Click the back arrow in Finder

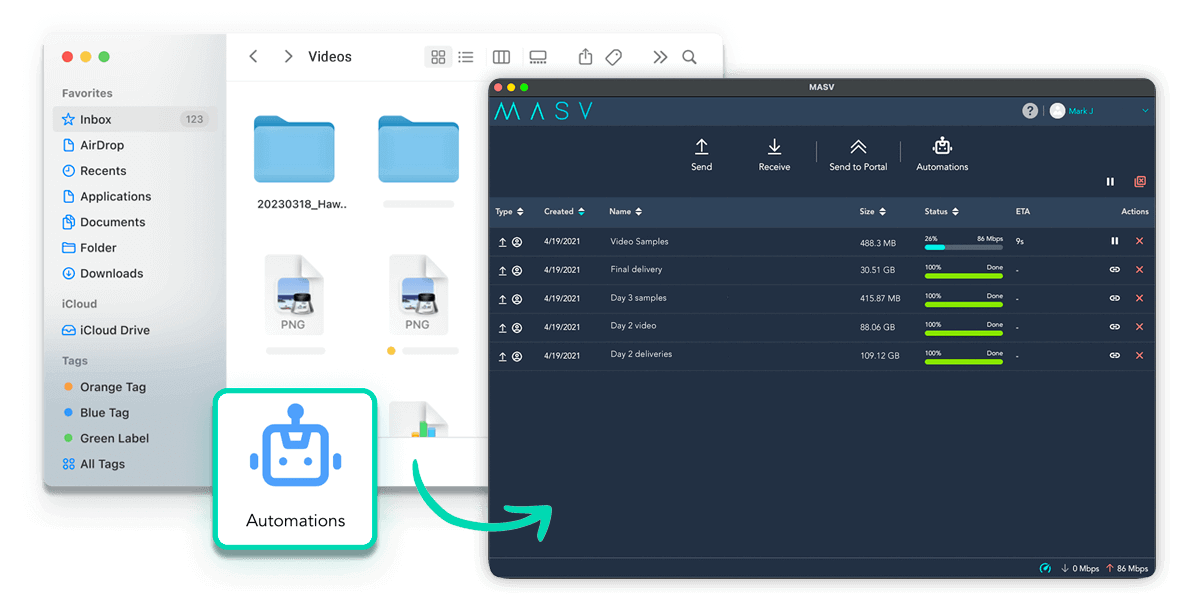click(x=253, y=57)
